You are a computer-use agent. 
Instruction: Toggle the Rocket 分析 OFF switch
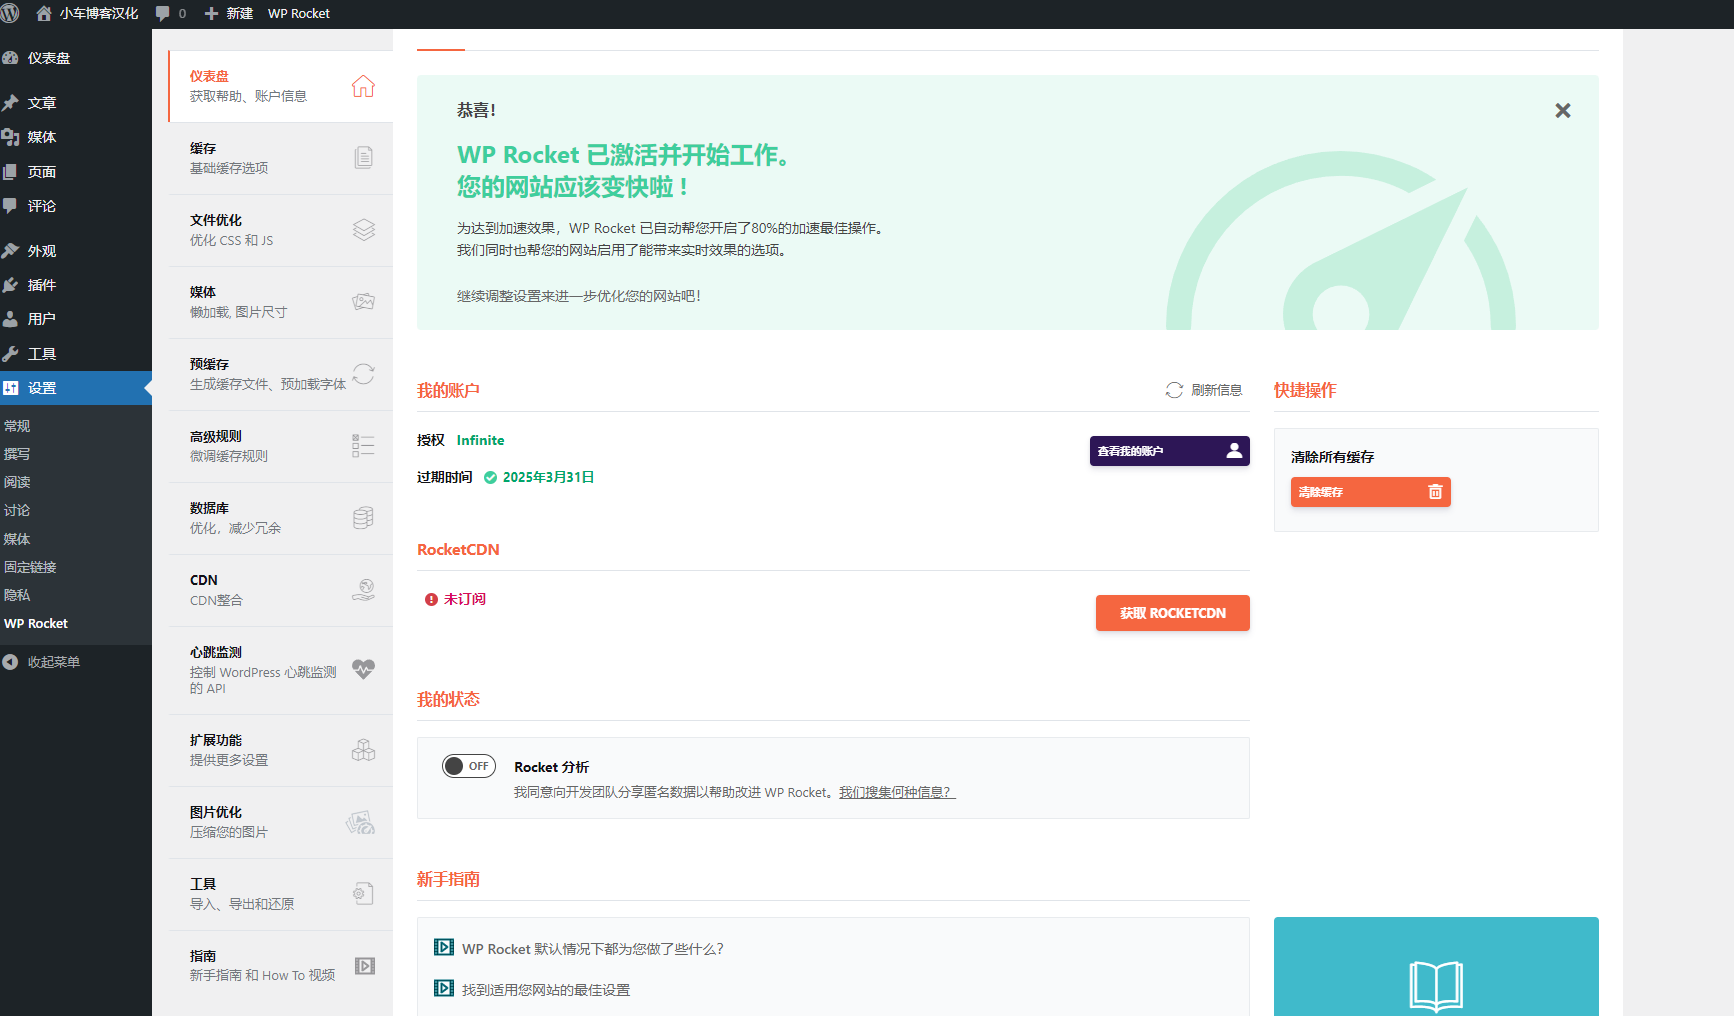pos(469,766)
